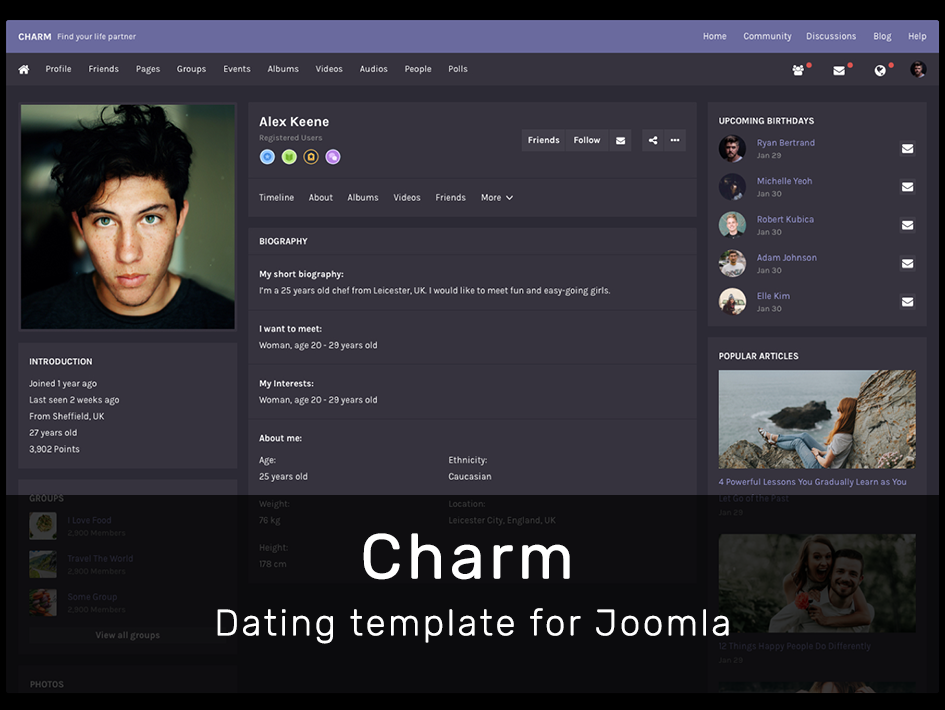Viewport: 945px width, 710px height.
Task: Click the Friends status button on the profile
Action: pos(543,140)
